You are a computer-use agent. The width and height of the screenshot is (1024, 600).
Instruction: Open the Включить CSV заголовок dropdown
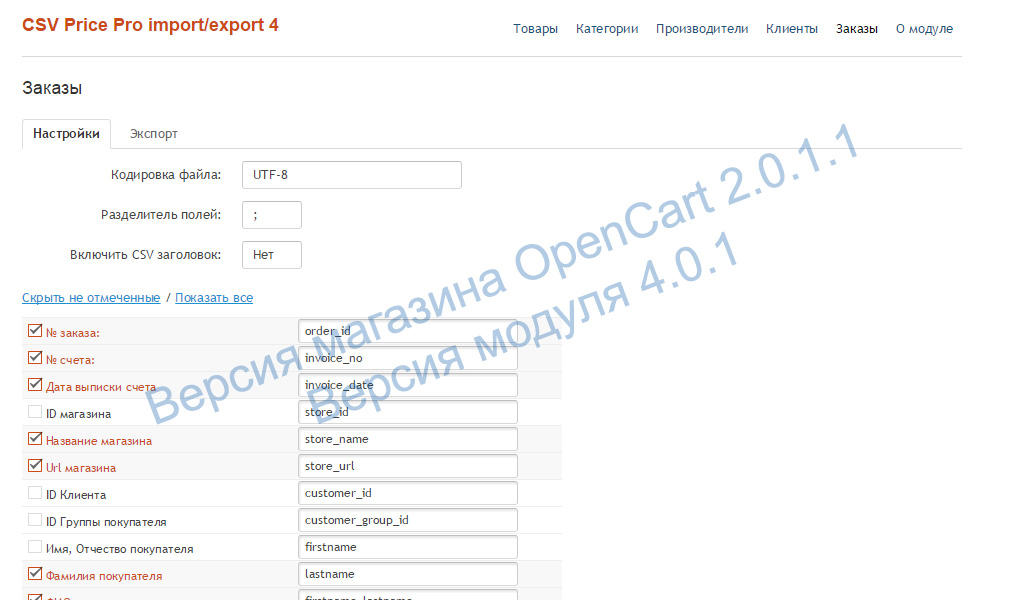(x=272, y=255)
